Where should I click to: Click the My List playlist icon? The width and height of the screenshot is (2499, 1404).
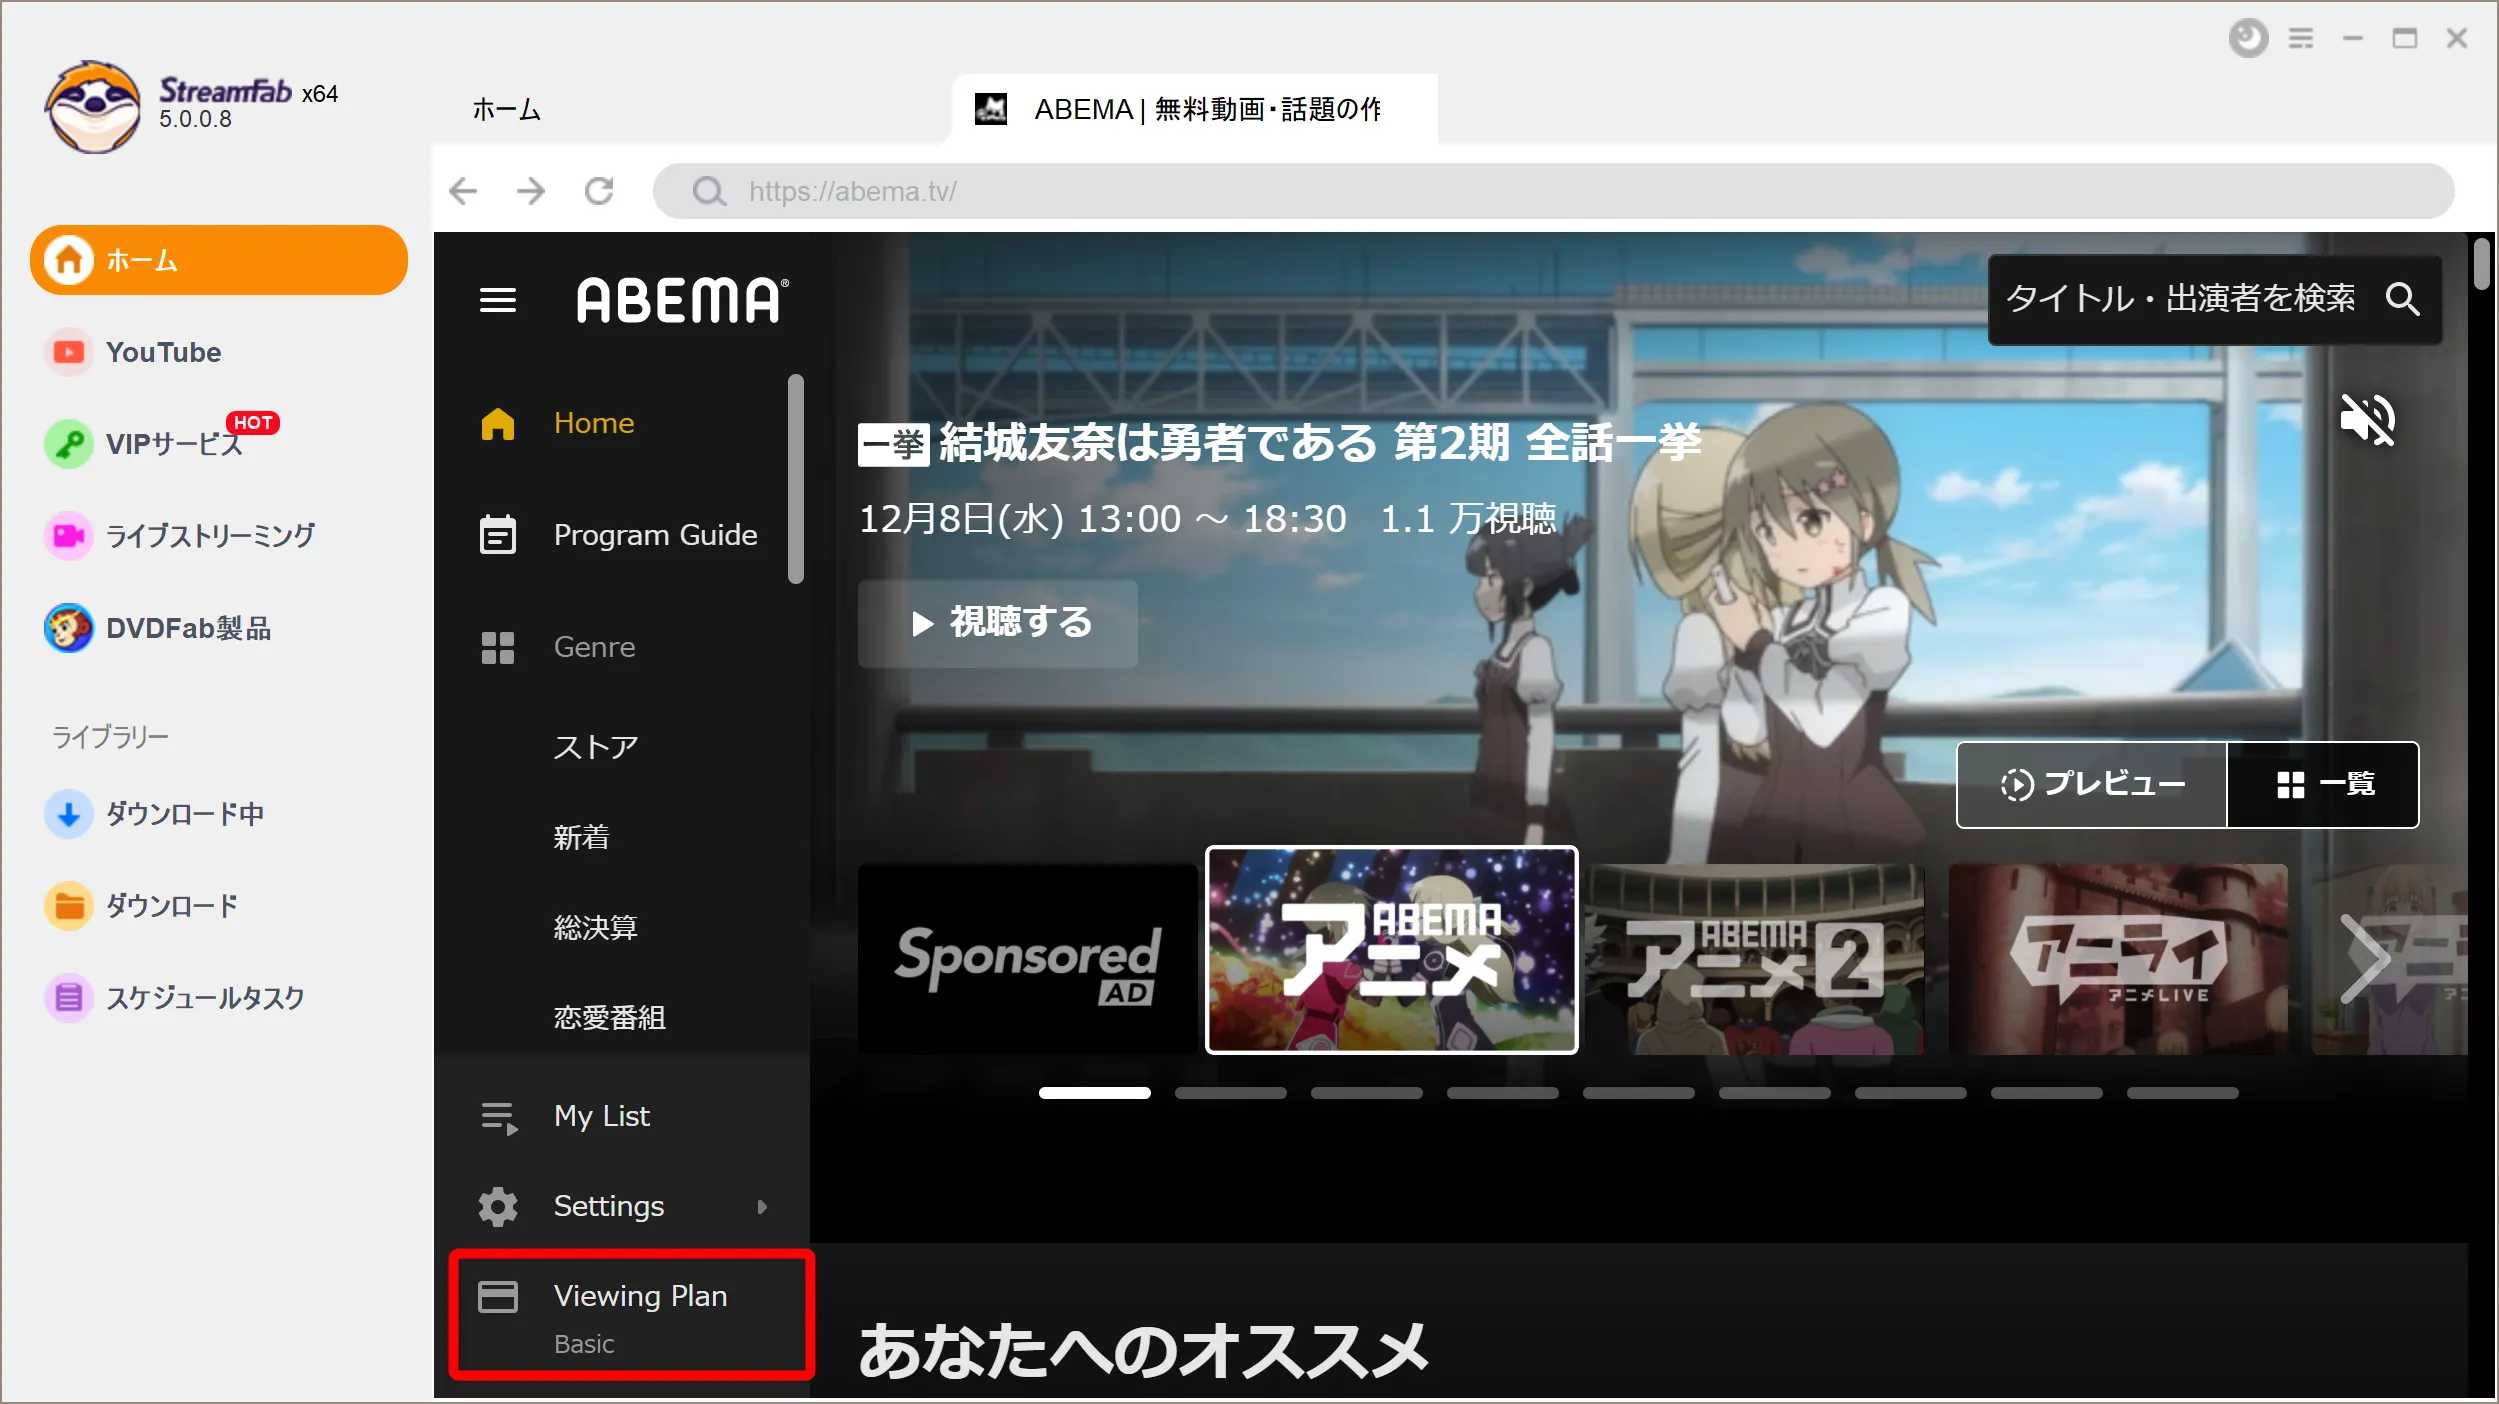tap(499, 1117)
